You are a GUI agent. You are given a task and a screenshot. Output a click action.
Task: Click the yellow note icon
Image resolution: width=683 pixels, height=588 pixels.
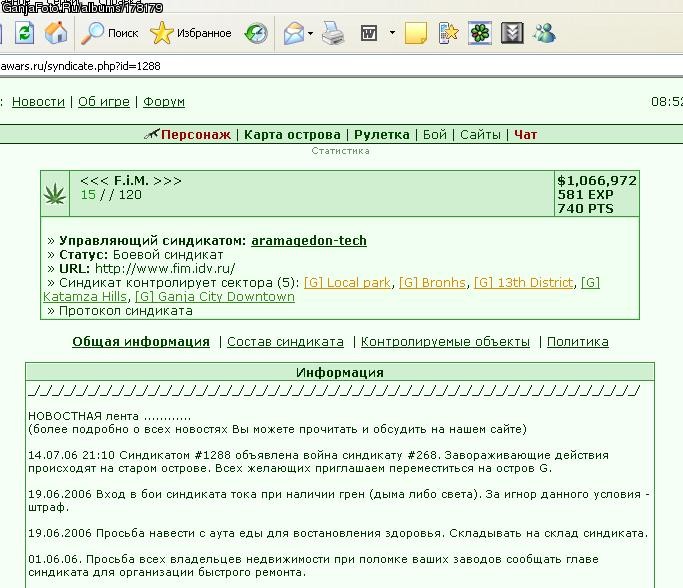point(416,34)
